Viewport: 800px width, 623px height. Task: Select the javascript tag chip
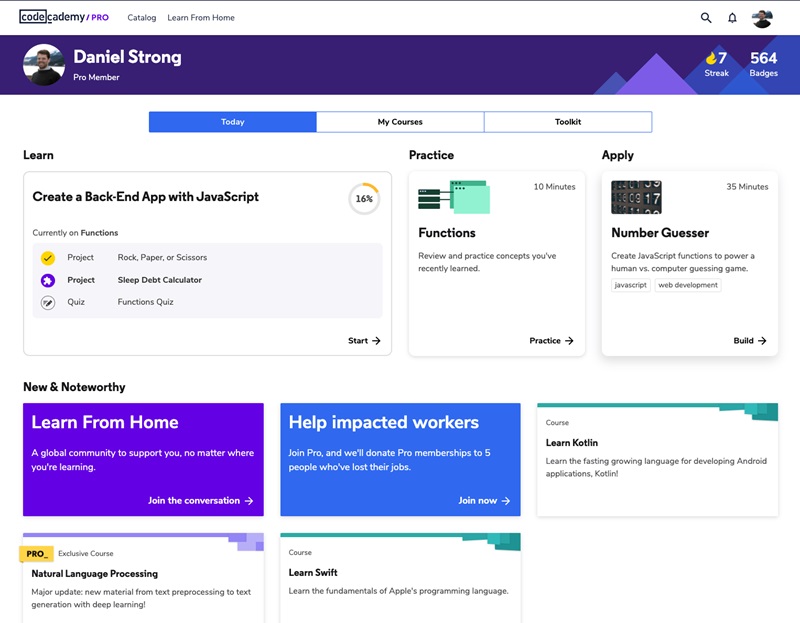[x=630, y=284]
